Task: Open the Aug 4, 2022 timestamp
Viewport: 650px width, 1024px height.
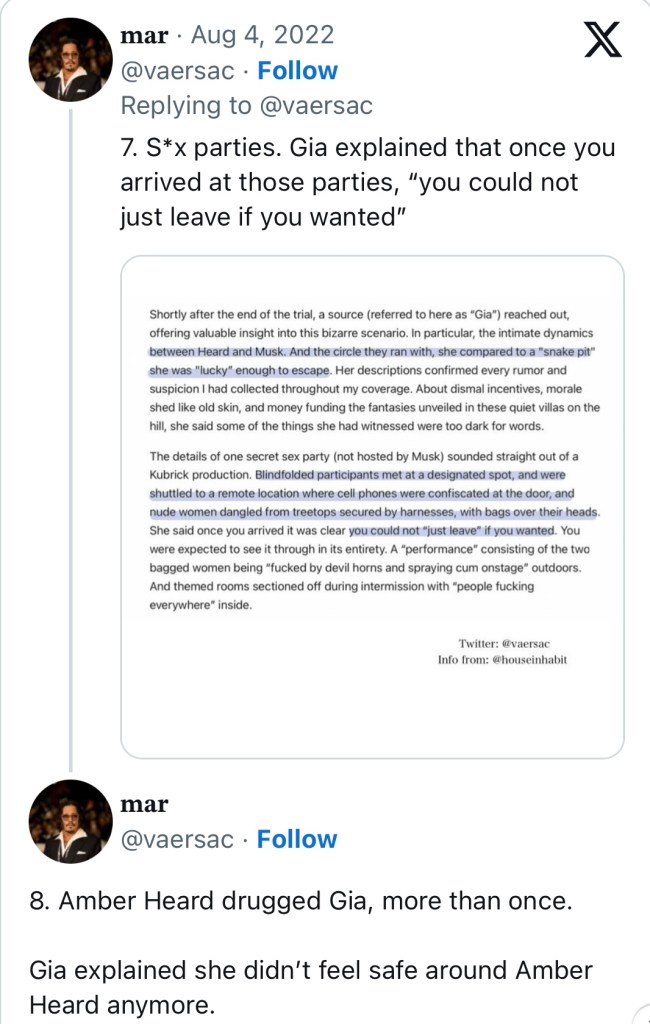Action: [x=262, y=36]
